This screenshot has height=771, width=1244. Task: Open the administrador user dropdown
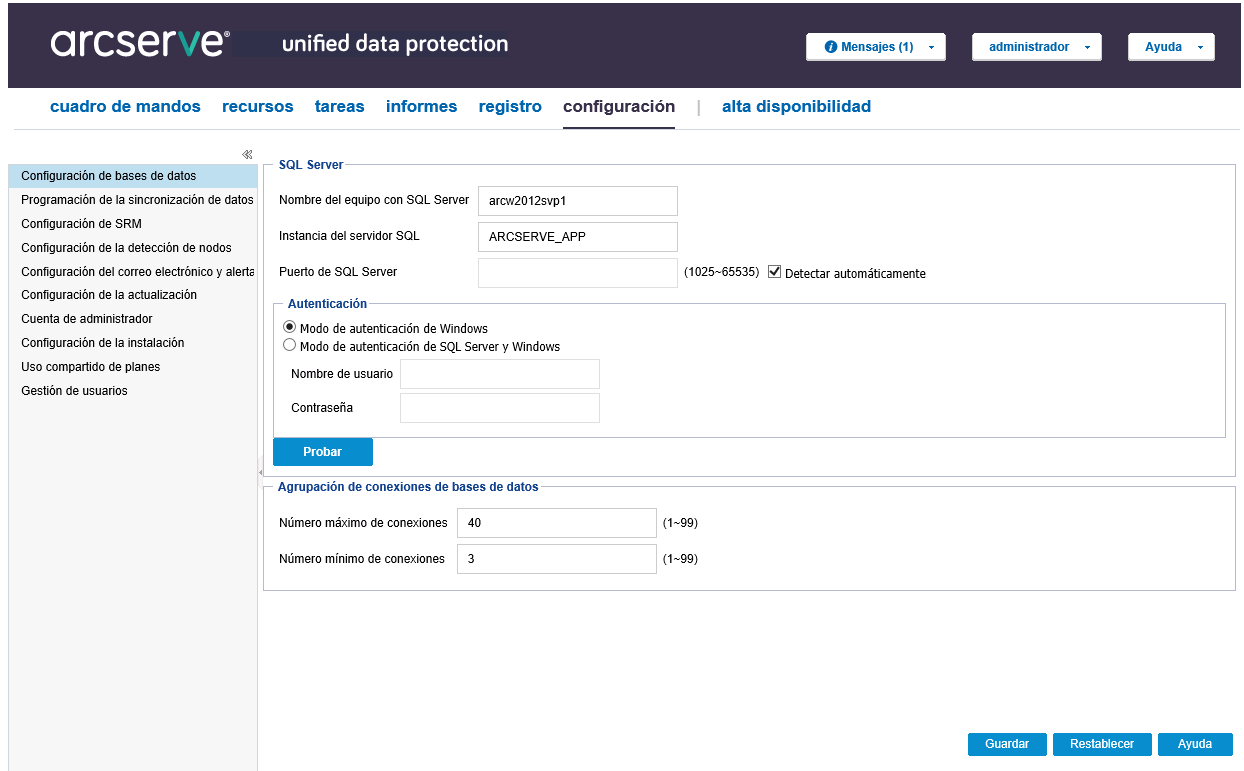(1037, 47)
